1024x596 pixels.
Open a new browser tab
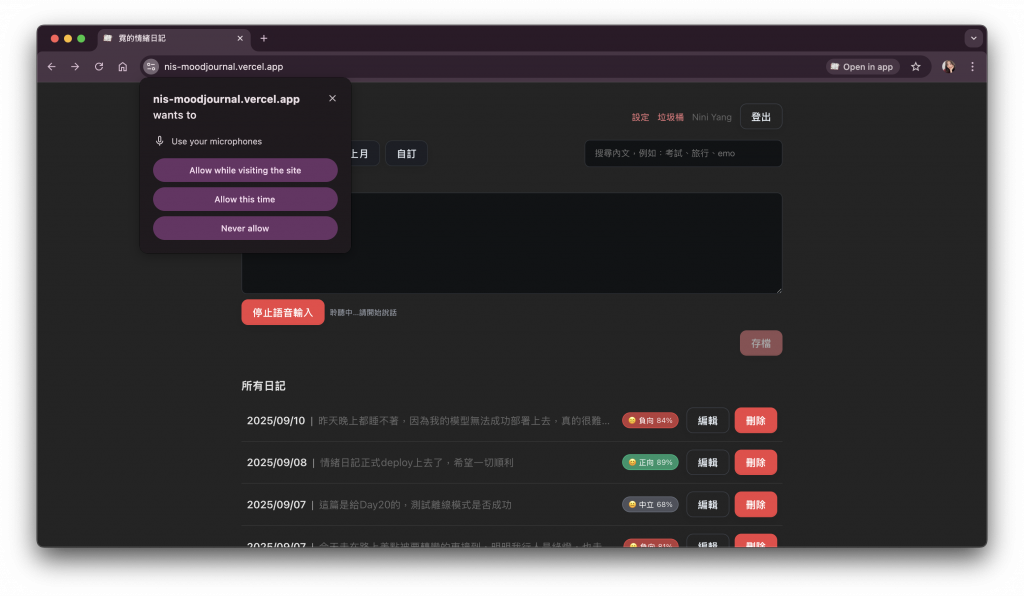point(264,39)
